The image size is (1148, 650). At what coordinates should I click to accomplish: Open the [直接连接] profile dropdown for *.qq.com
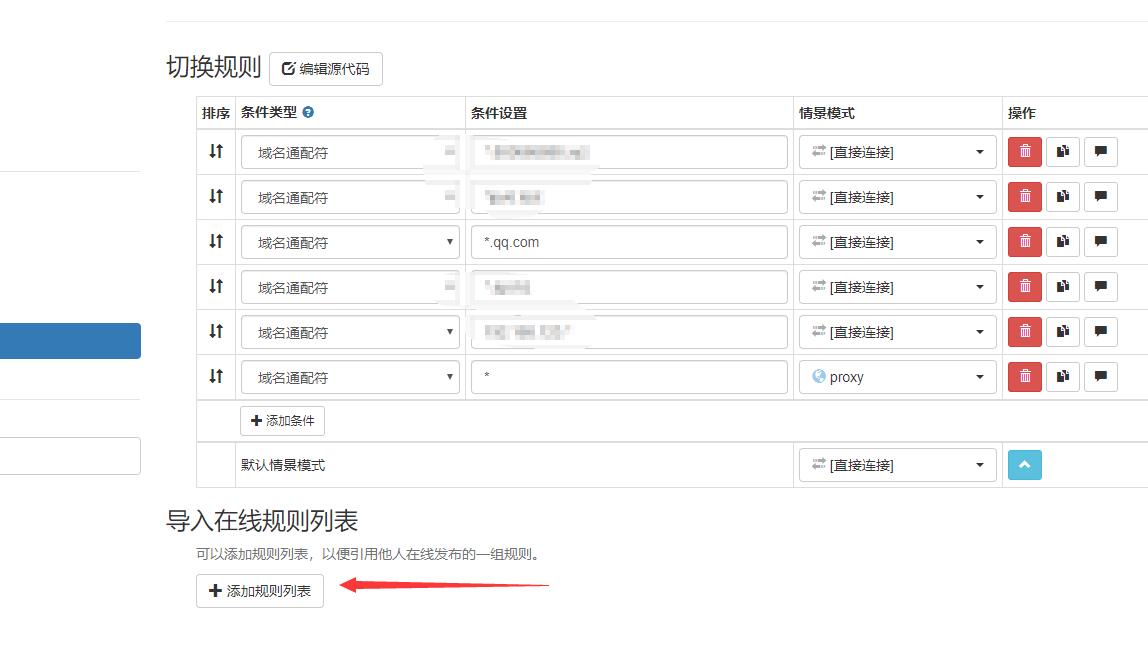click(897, 242)
